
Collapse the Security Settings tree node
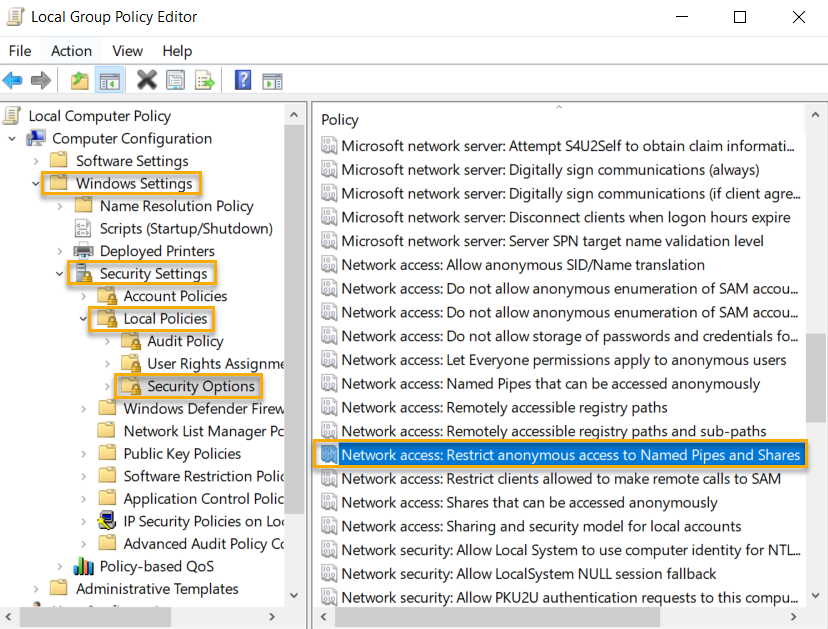pyautogui.click(x=59, y=273)
